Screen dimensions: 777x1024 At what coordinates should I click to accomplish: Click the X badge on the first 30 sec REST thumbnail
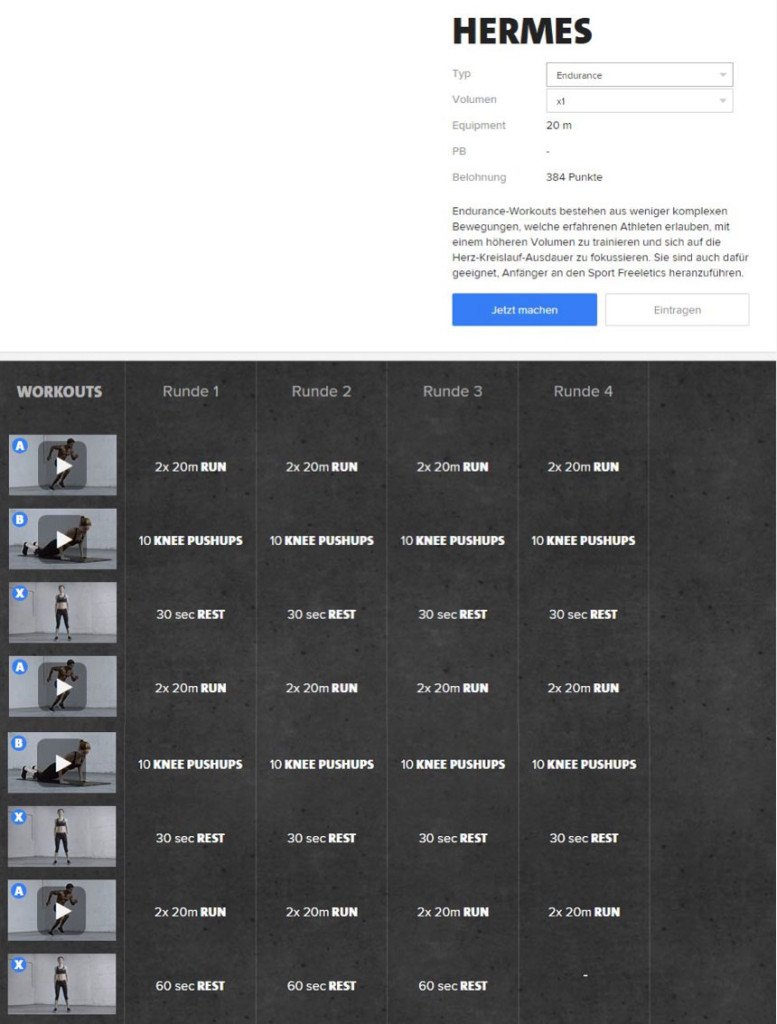point(20,594)
